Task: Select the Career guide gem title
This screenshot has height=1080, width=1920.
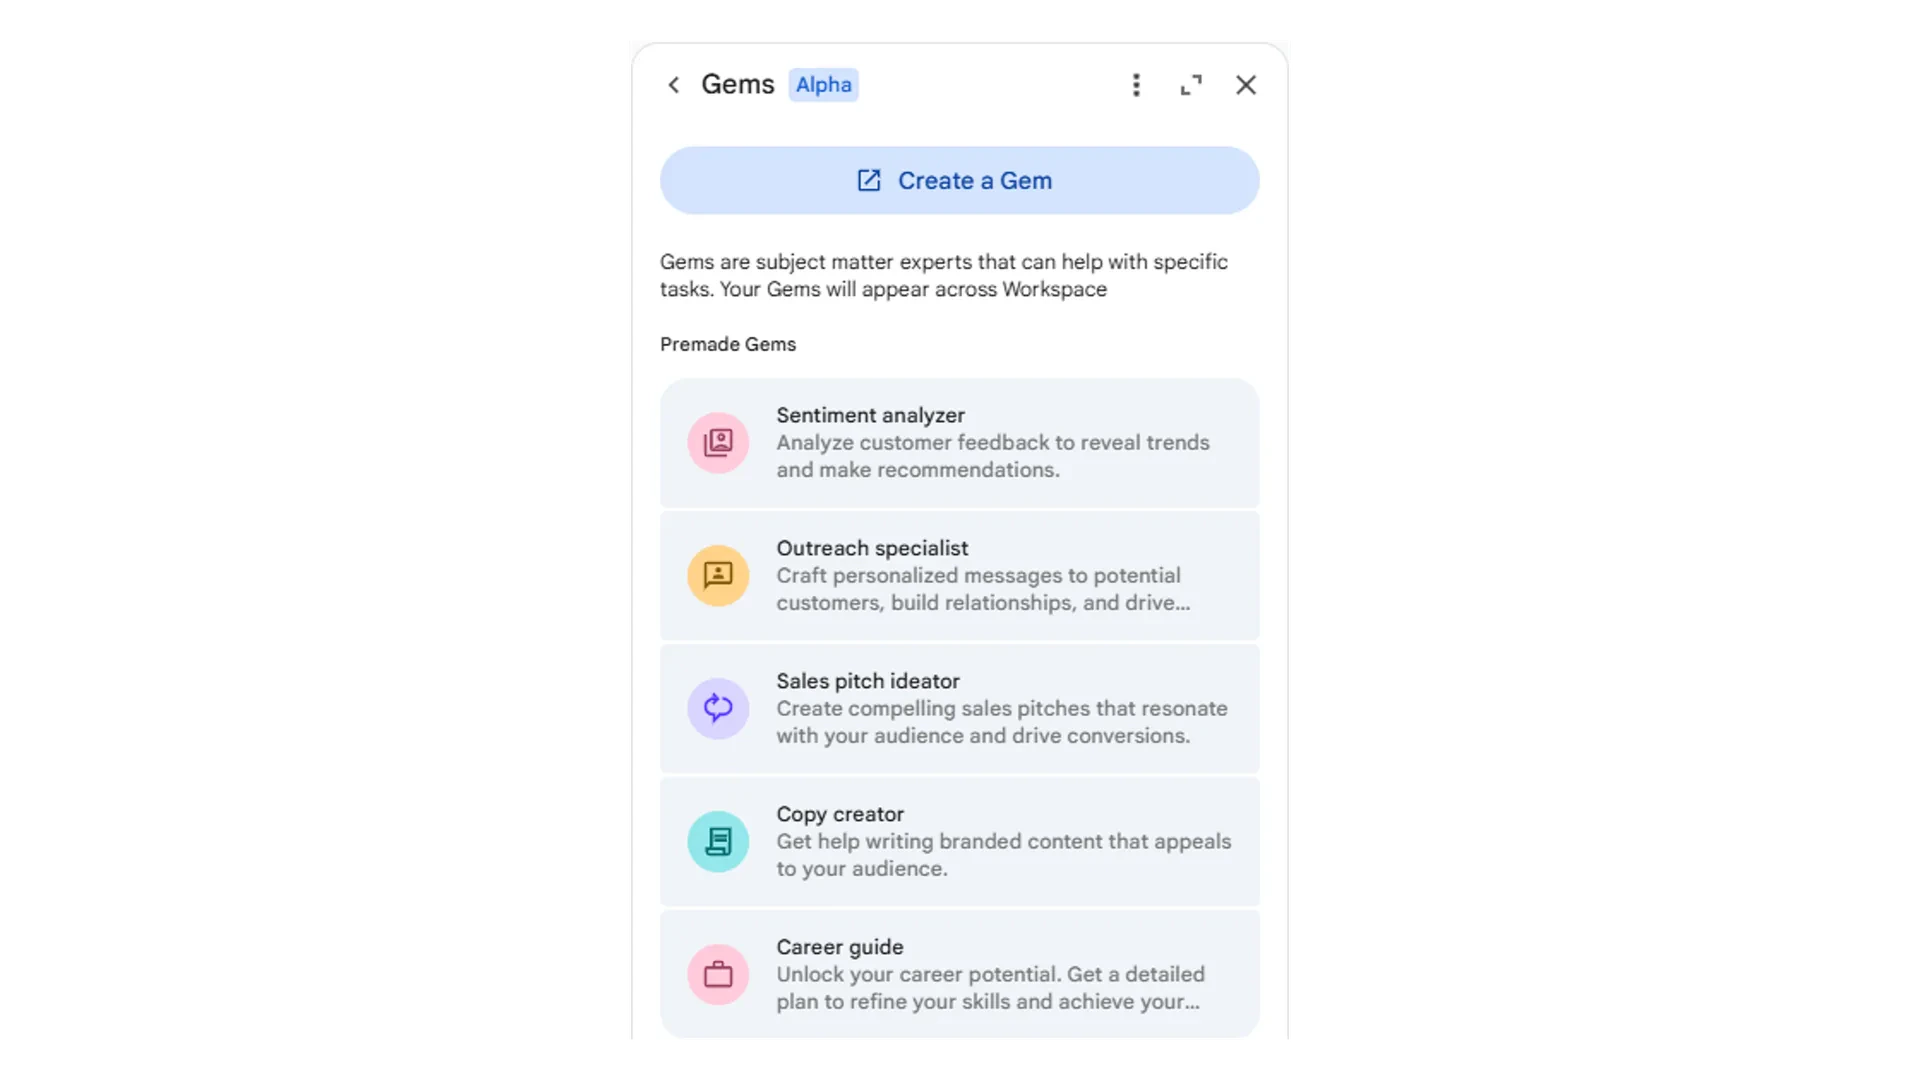Action: click(x=840, y=947)
